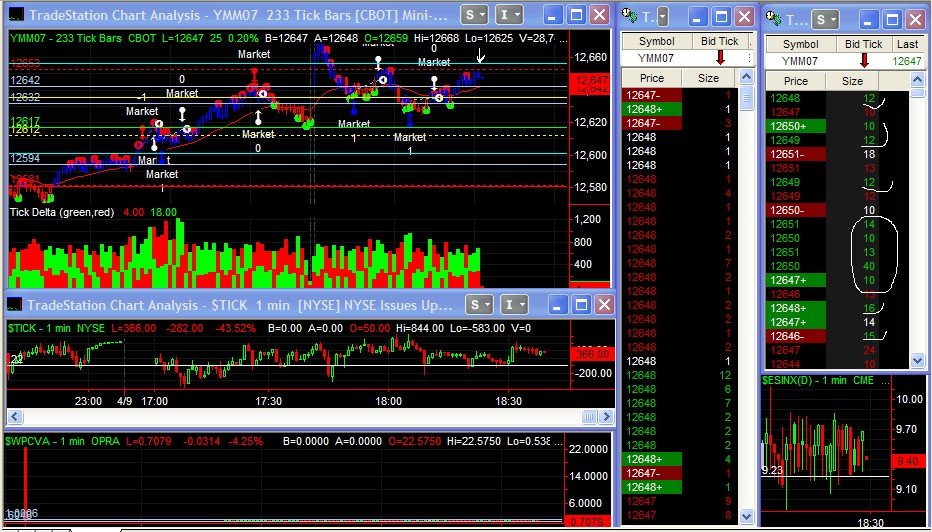Select the YMM07 symbol cell in the Time & Sales window without a Last column
932x532 pixels.
point(656,58)
